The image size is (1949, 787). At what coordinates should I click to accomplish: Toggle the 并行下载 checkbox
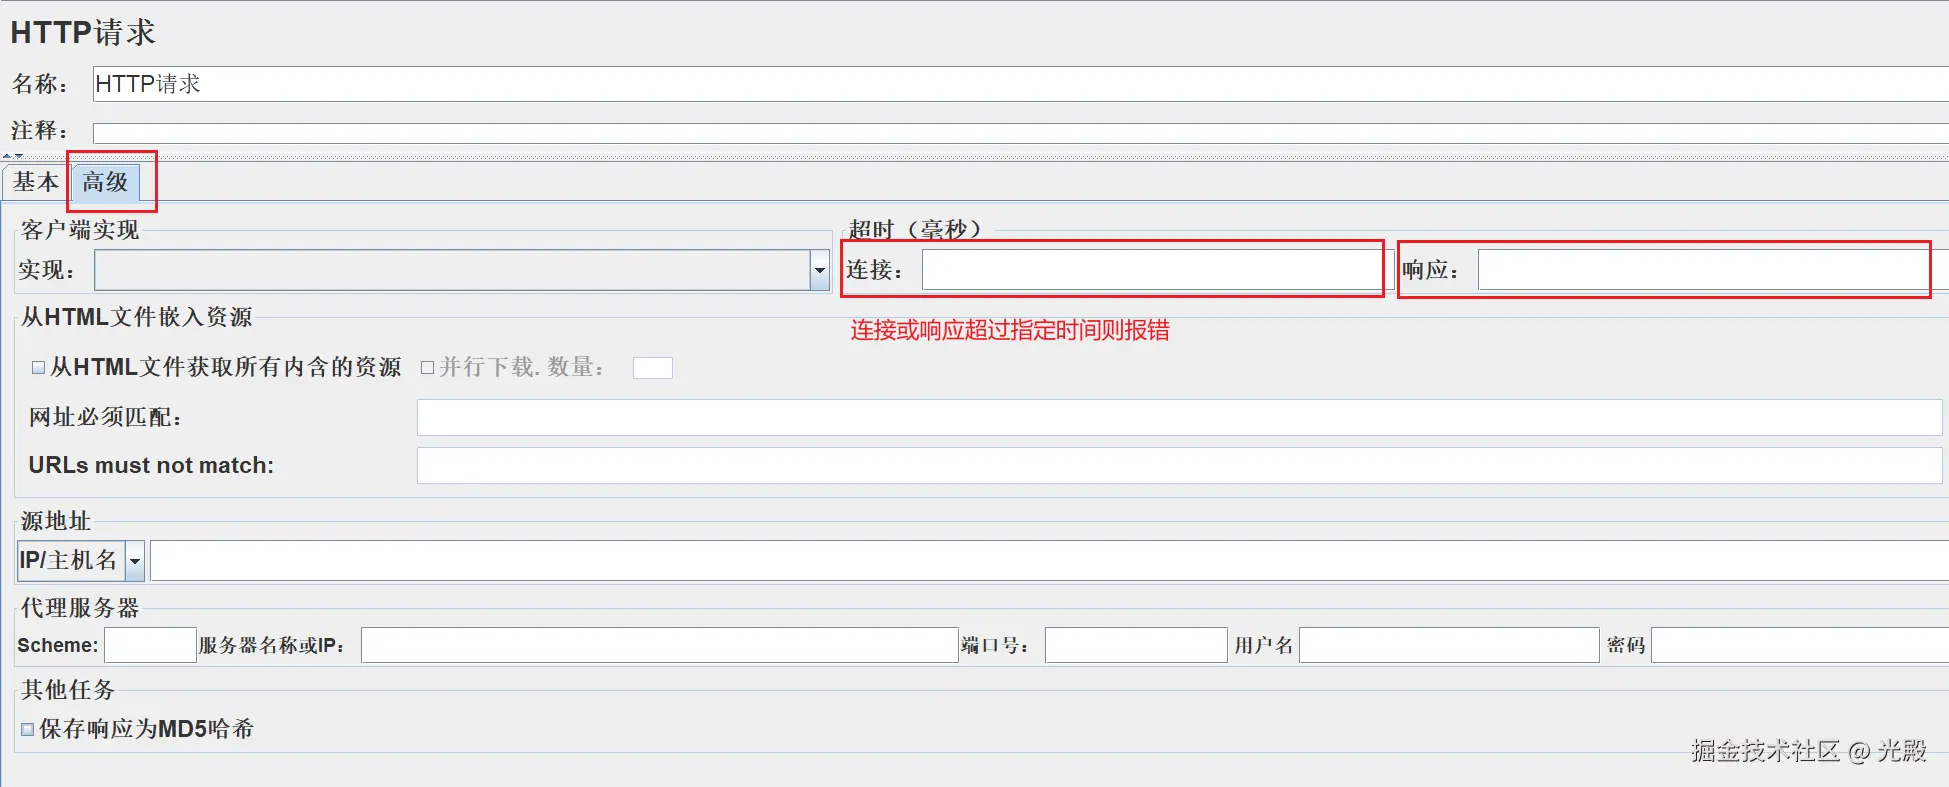click(x=427, y=367)
